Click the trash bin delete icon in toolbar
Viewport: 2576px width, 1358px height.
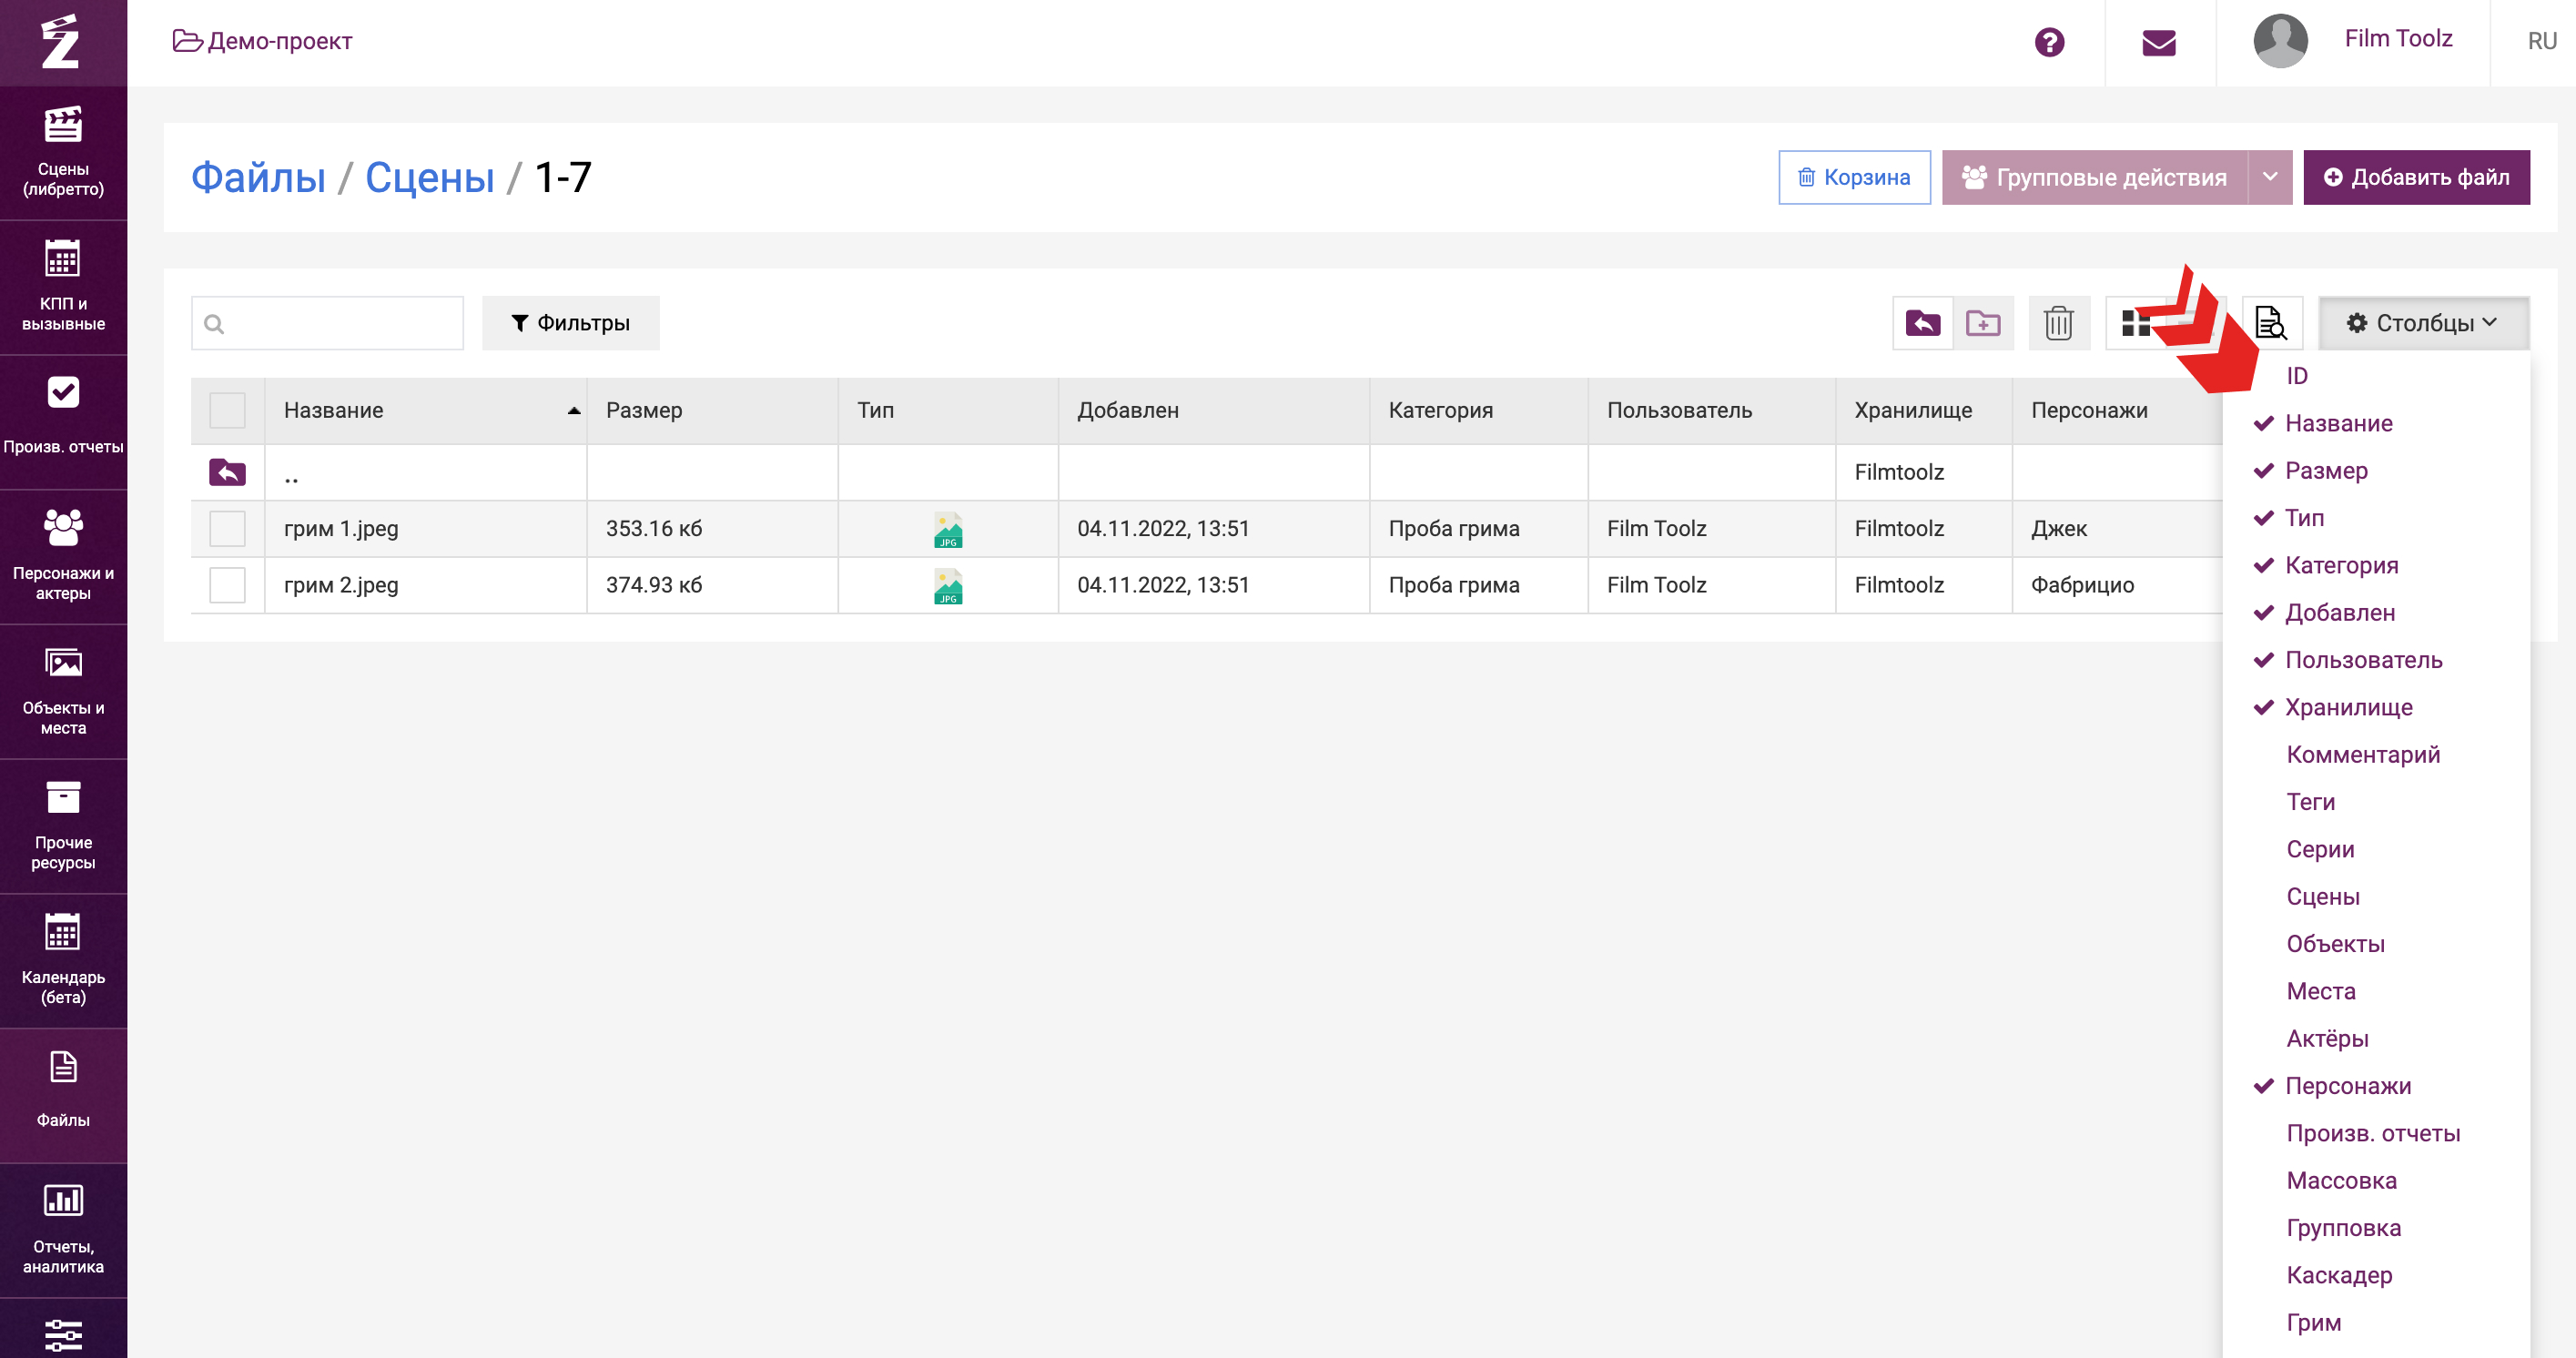click(x=2058, y=323)
